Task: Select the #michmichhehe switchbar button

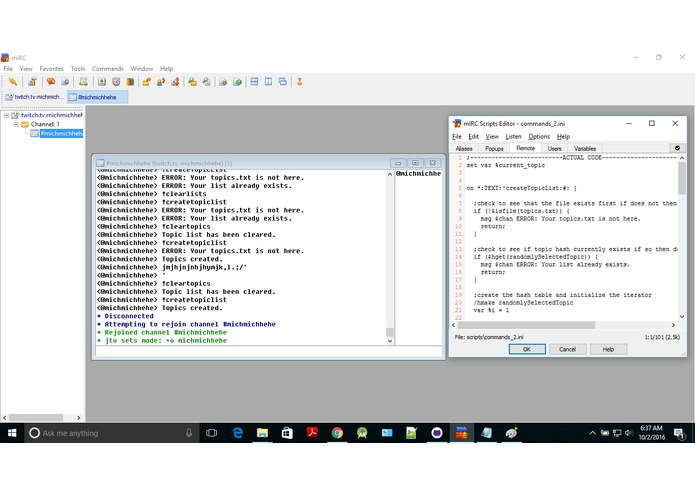Action: 98,97
